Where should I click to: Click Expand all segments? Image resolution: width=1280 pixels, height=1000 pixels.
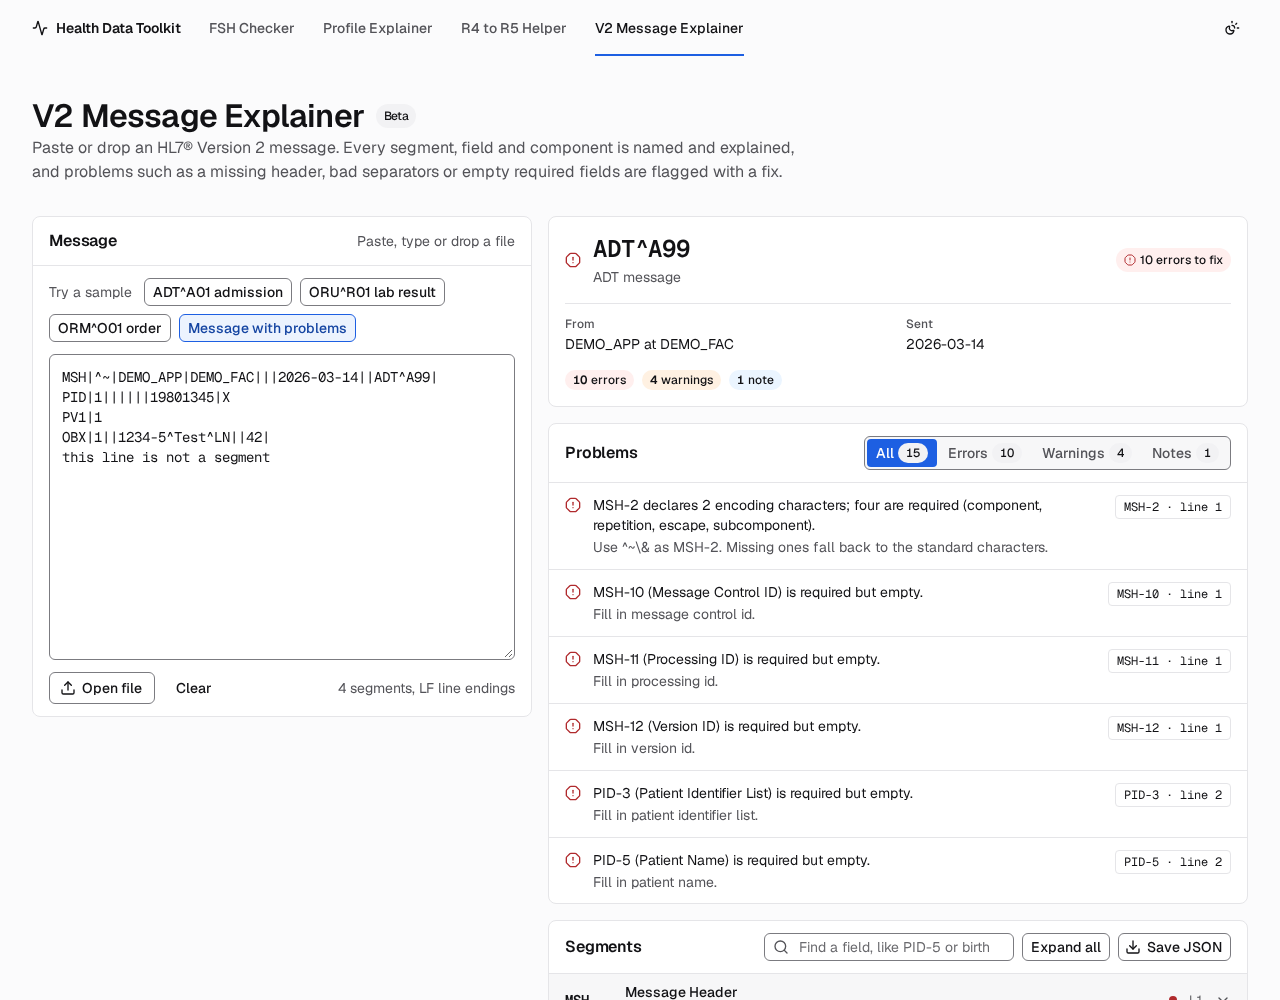point(1066,947)
